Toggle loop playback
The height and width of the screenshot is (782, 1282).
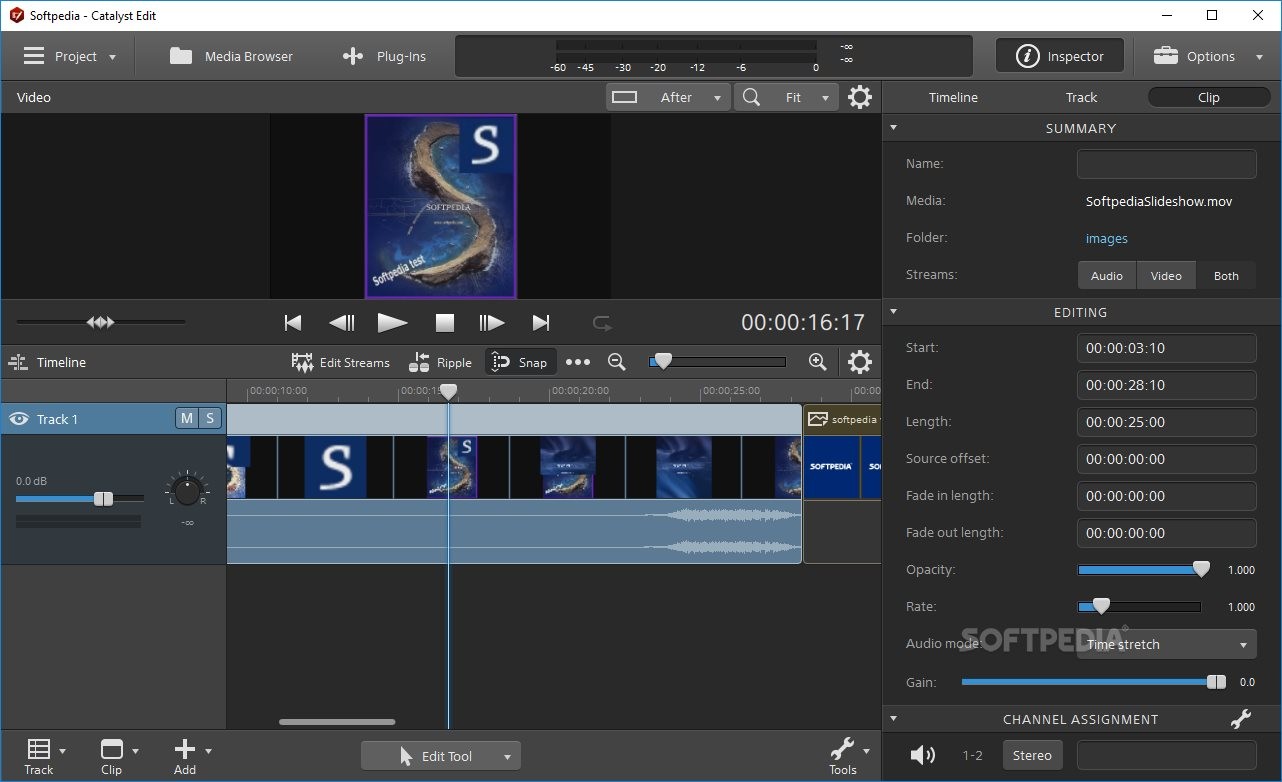pos(602,322)
